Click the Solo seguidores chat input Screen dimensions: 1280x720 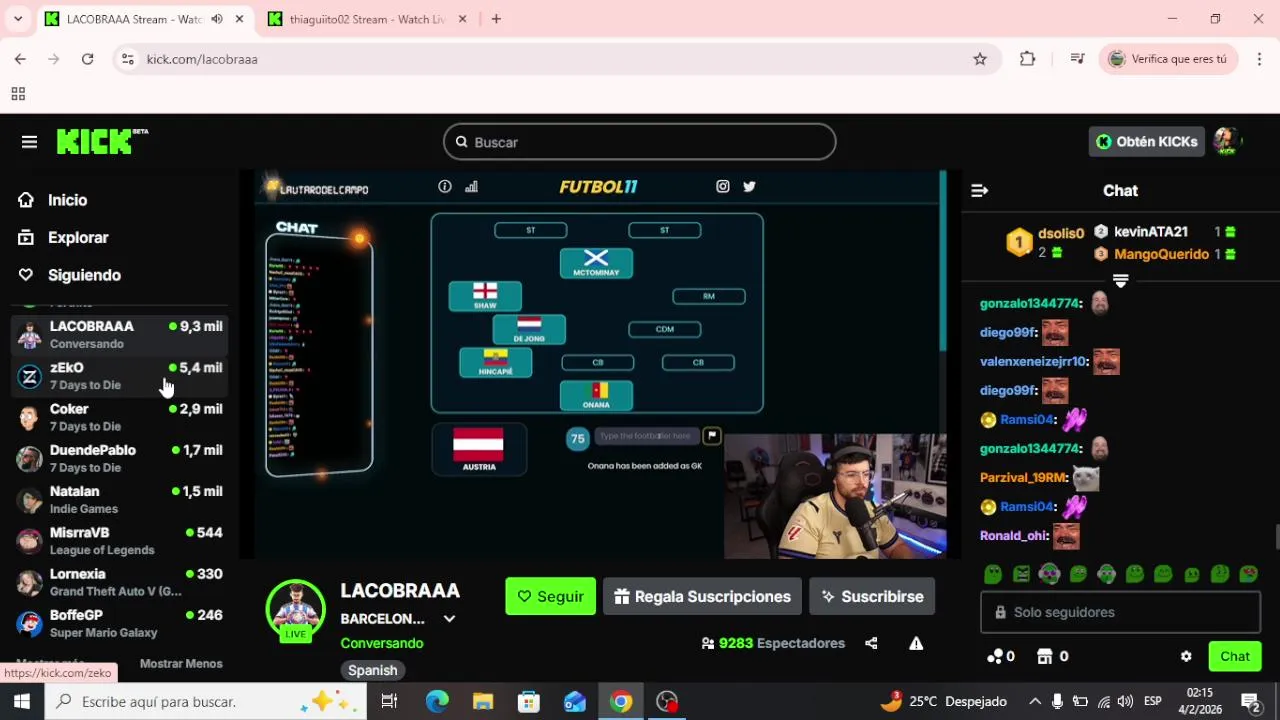1120,612
